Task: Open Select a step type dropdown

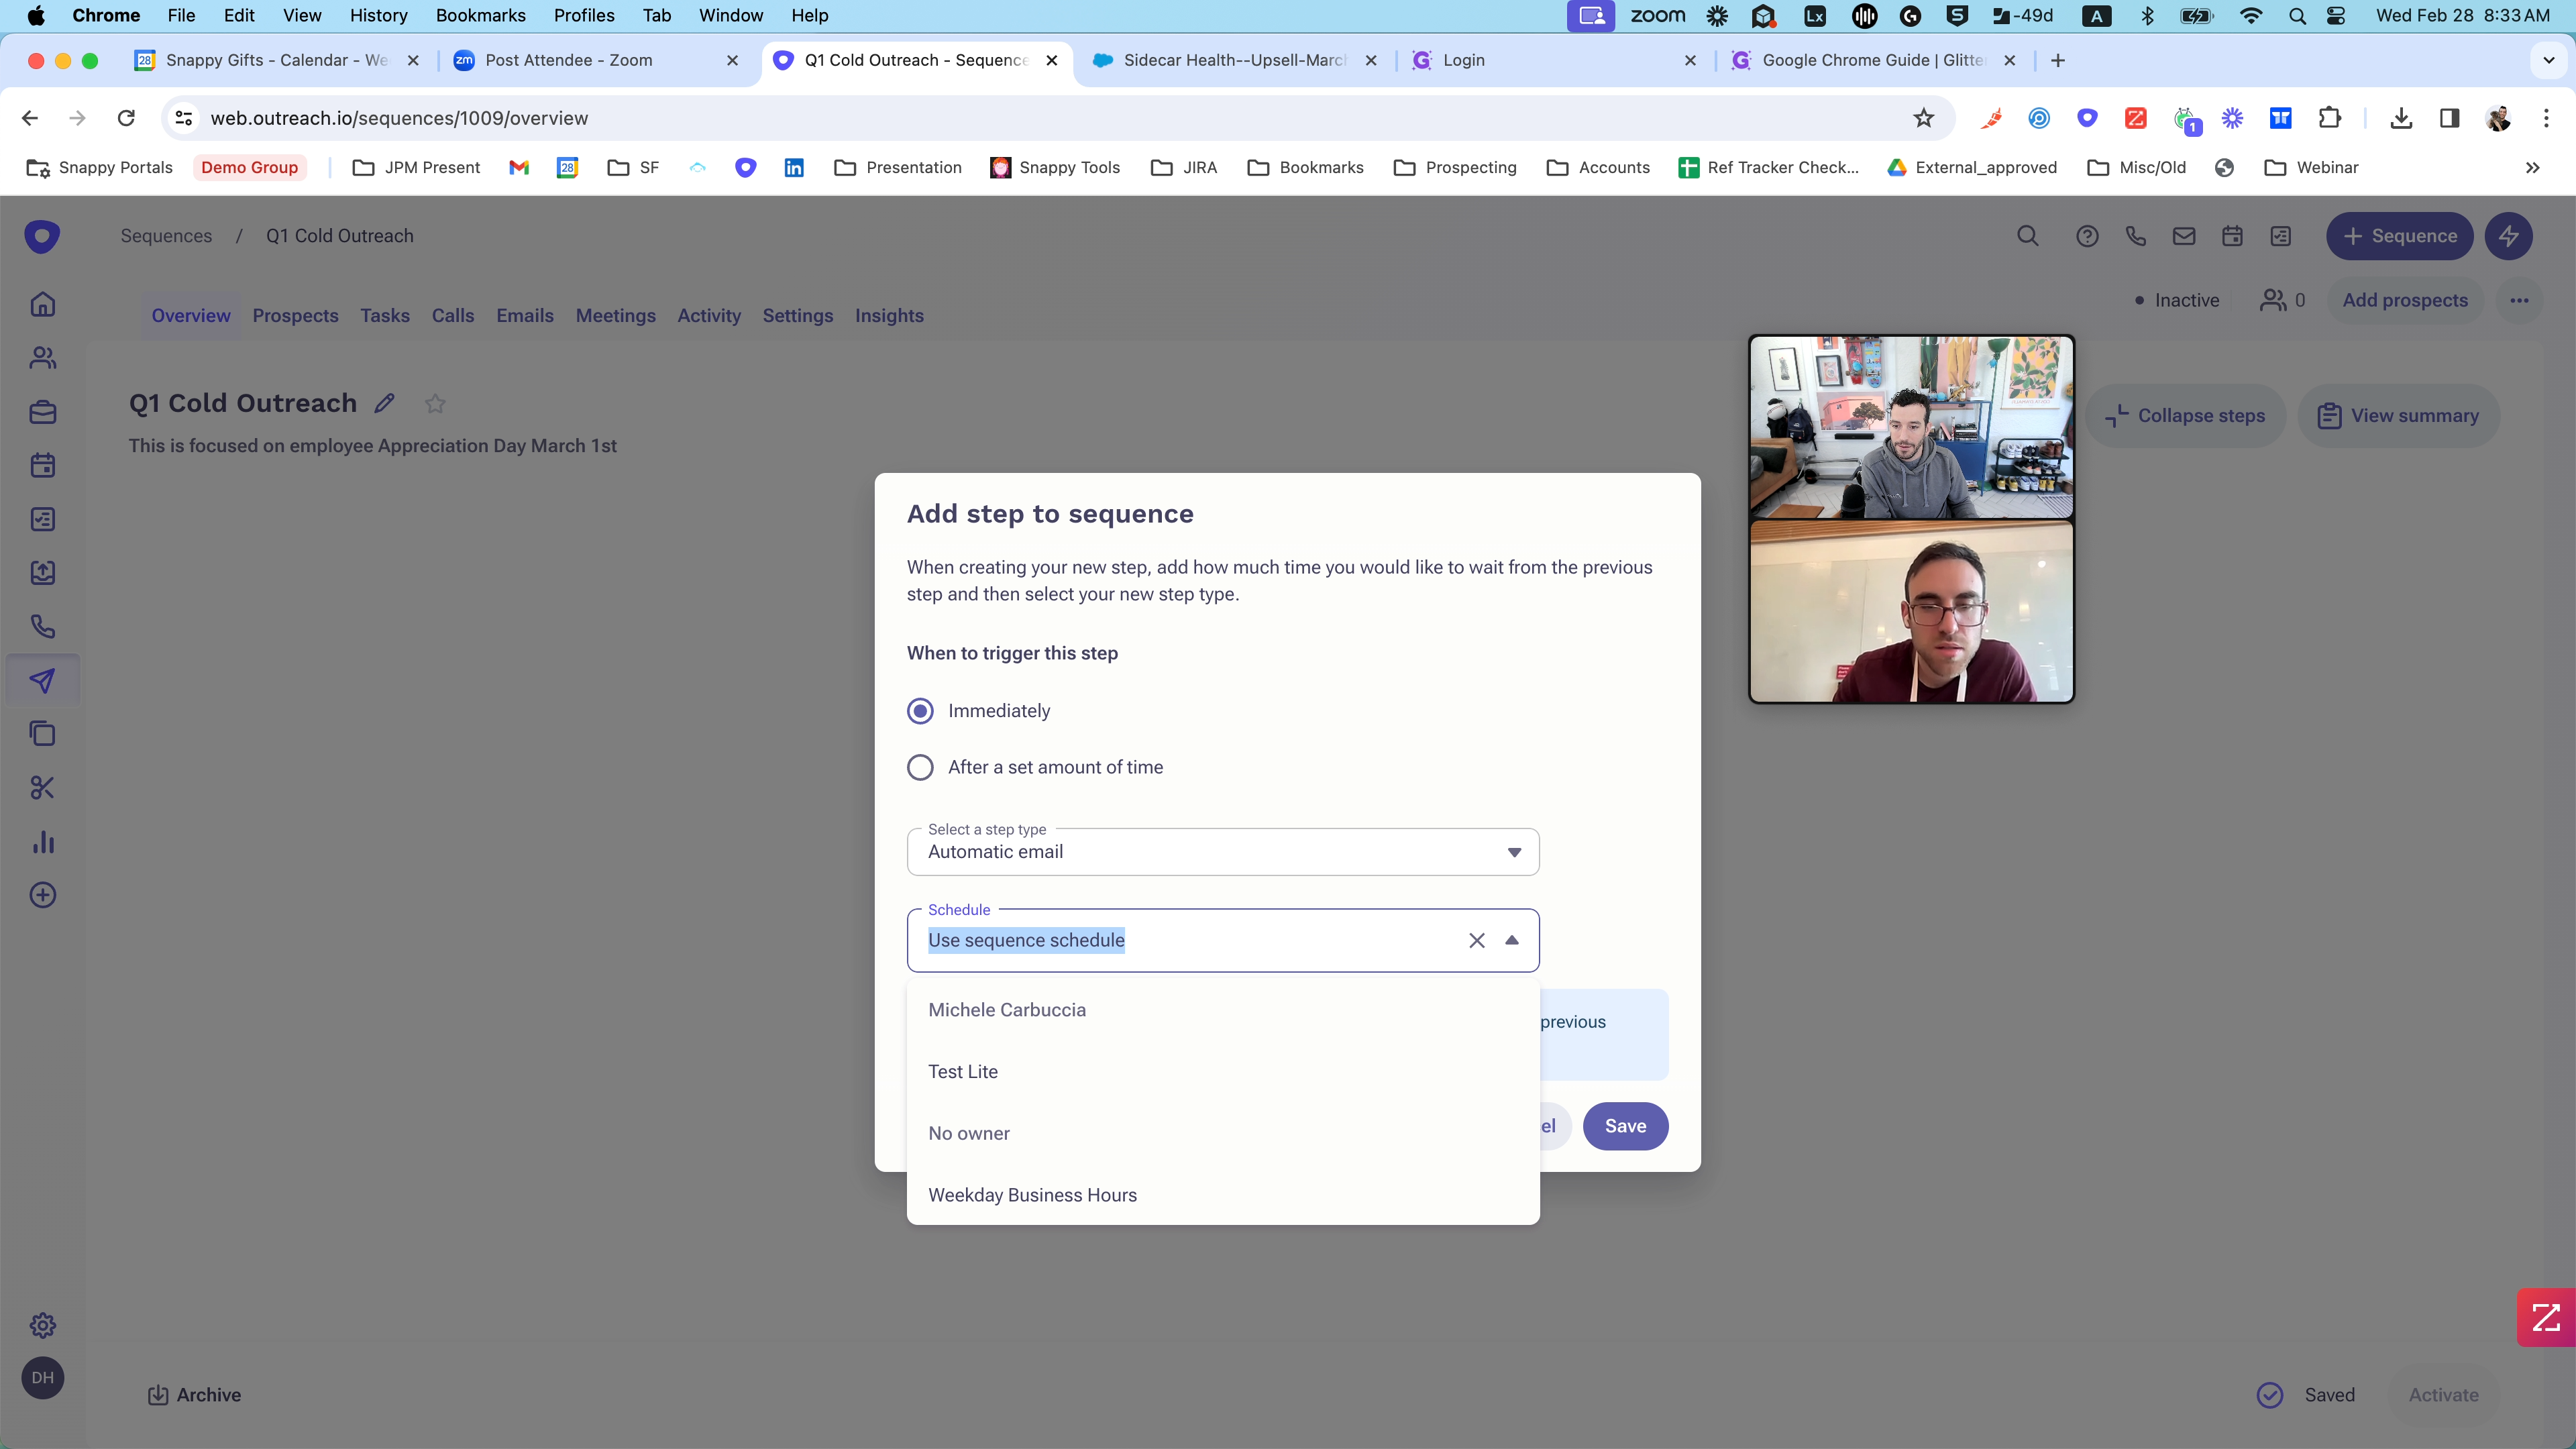Action: [x=1222, y=852]
